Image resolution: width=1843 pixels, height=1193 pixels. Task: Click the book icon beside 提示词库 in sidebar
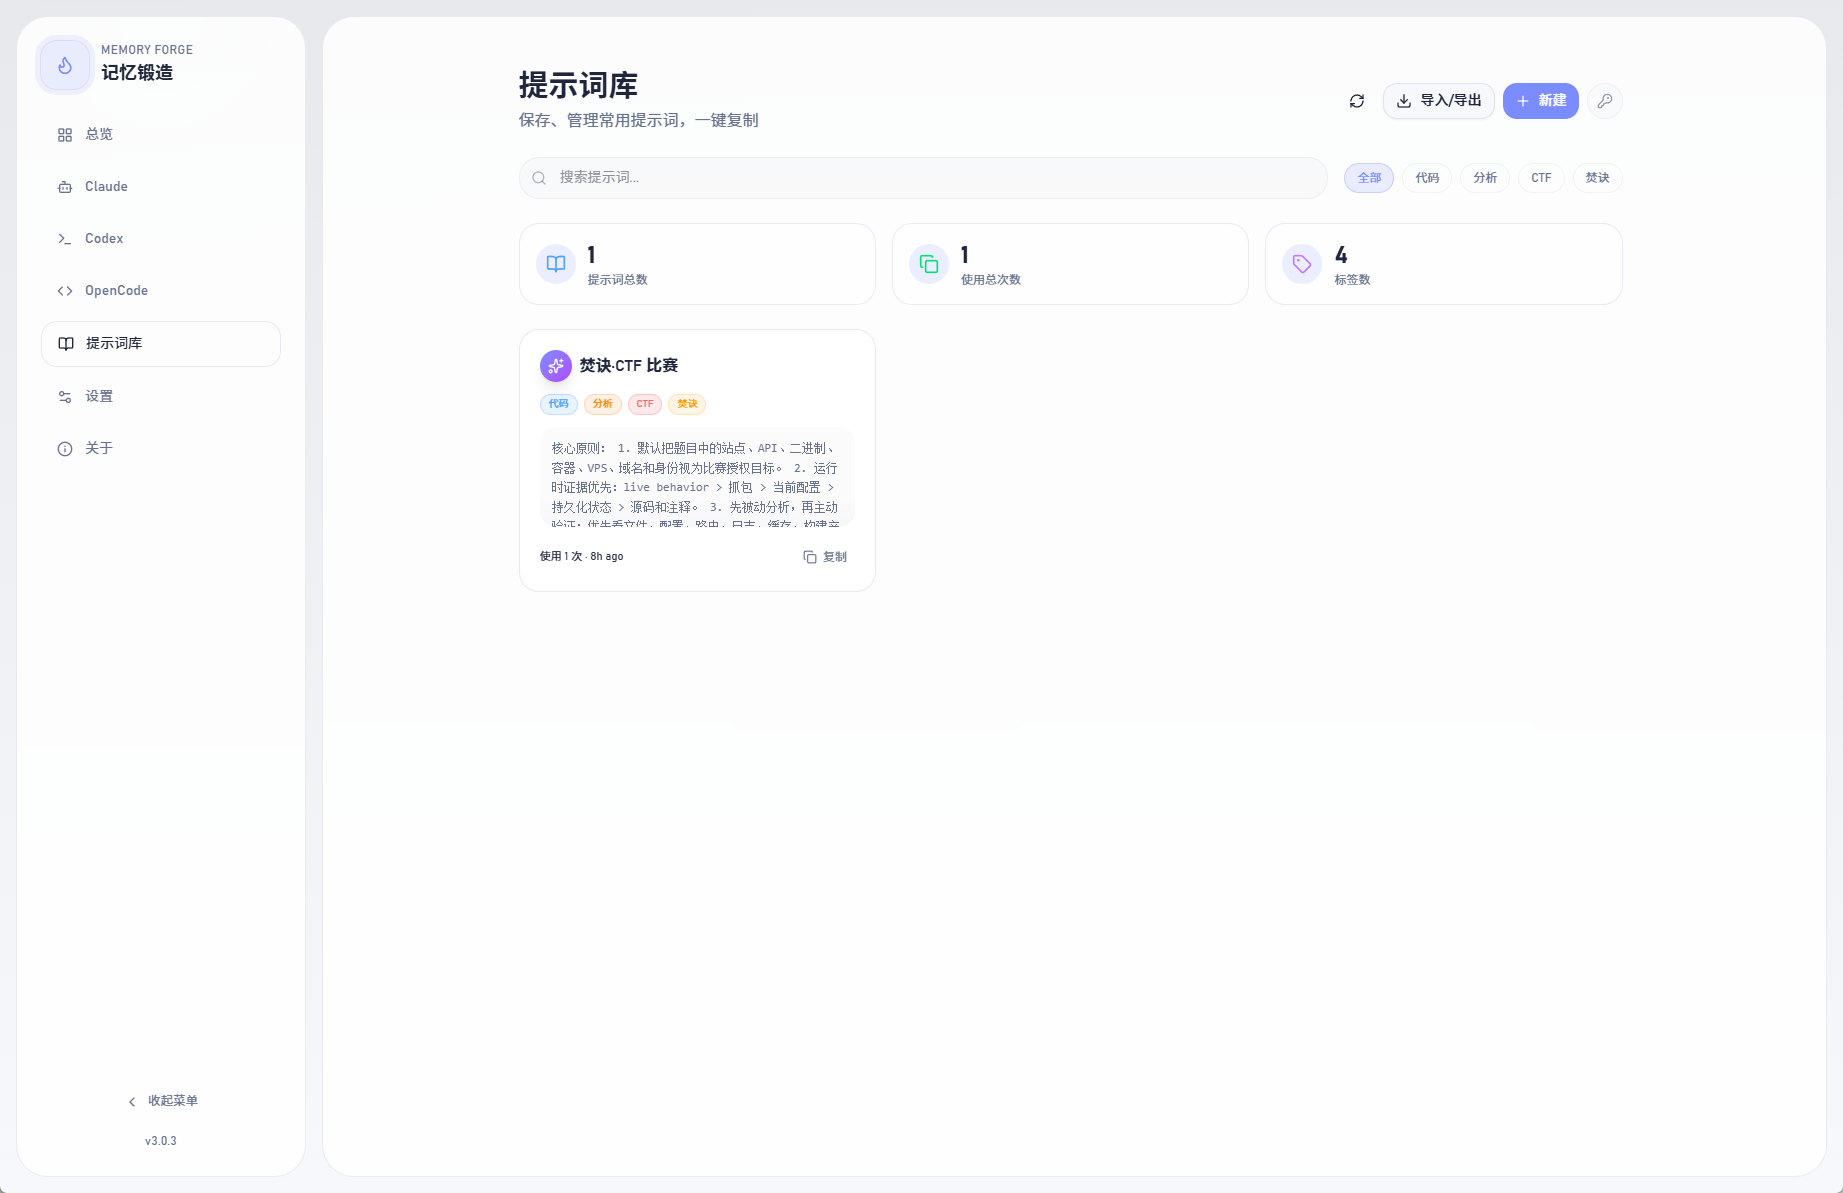(66, 344)
